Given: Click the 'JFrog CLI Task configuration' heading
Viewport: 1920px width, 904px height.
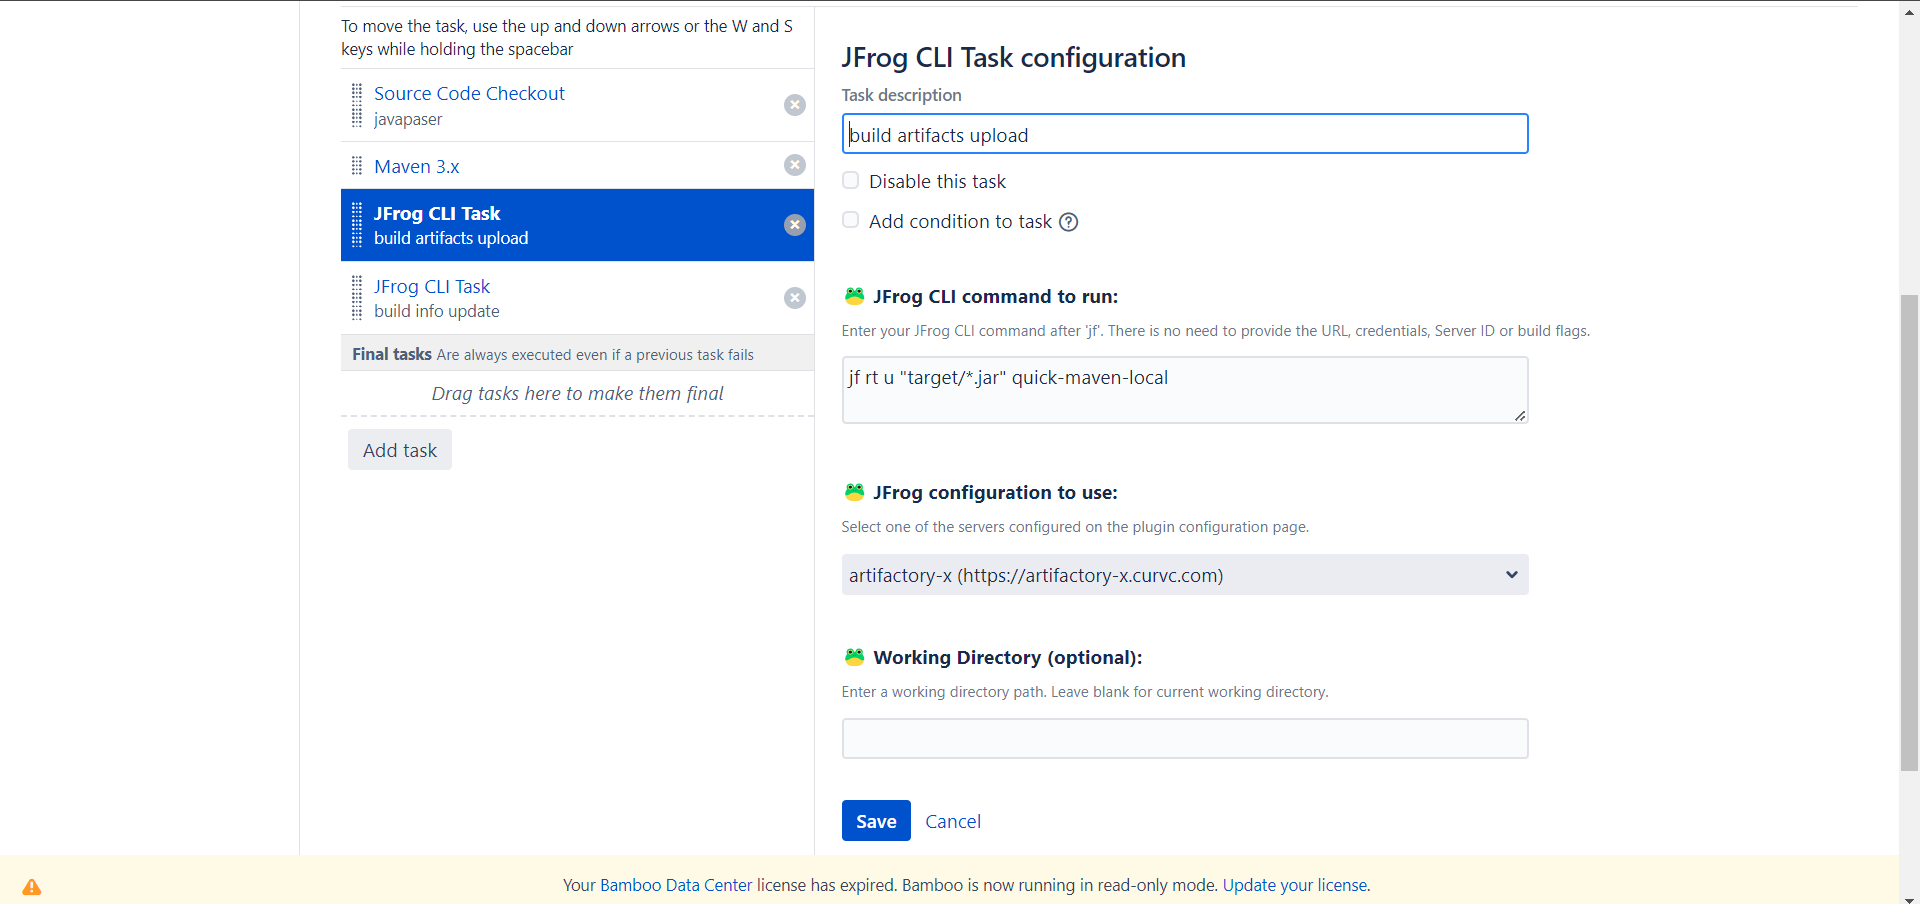Looking at the screenshot, I should (x=1014, y=58).
